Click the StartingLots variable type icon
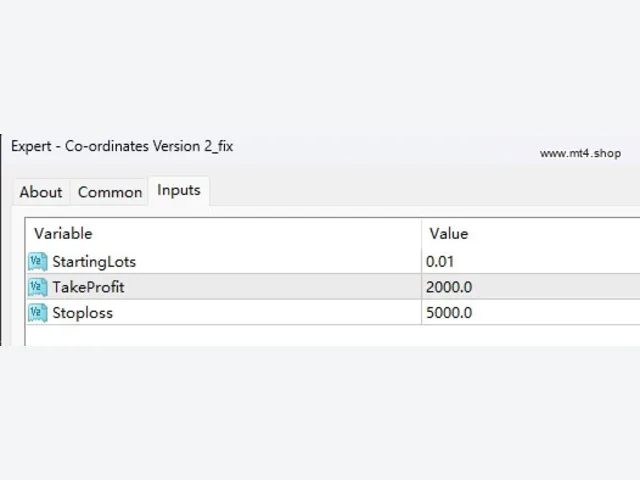The width and height of the screenshot is (640, 480). [38, 262]
